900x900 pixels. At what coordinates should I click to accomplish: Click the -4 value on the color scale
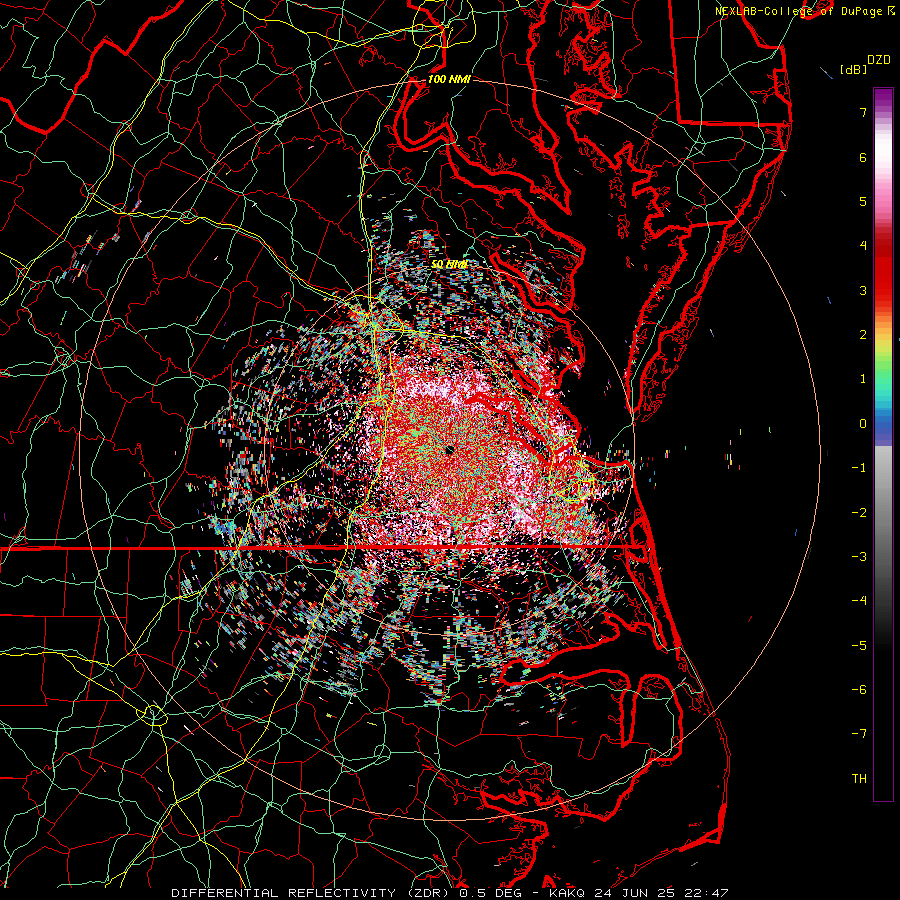point(859,601)
